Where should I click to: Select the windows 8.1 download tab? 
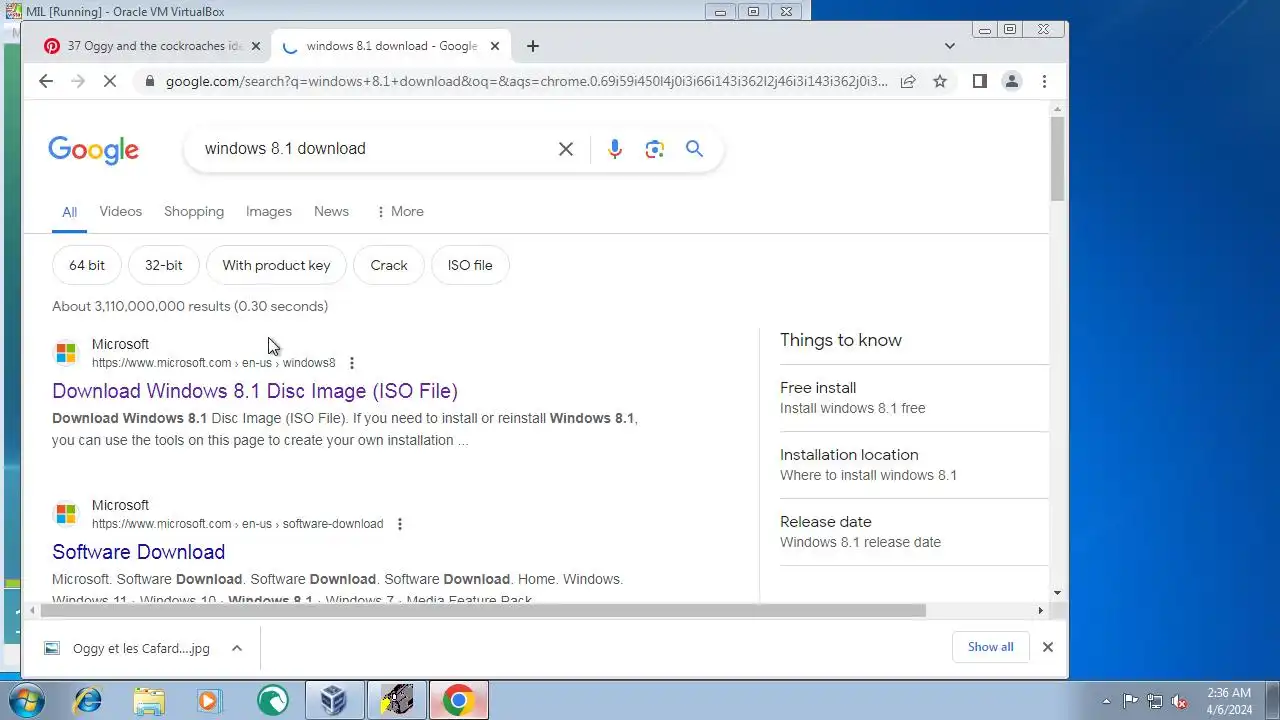[391, 46]
